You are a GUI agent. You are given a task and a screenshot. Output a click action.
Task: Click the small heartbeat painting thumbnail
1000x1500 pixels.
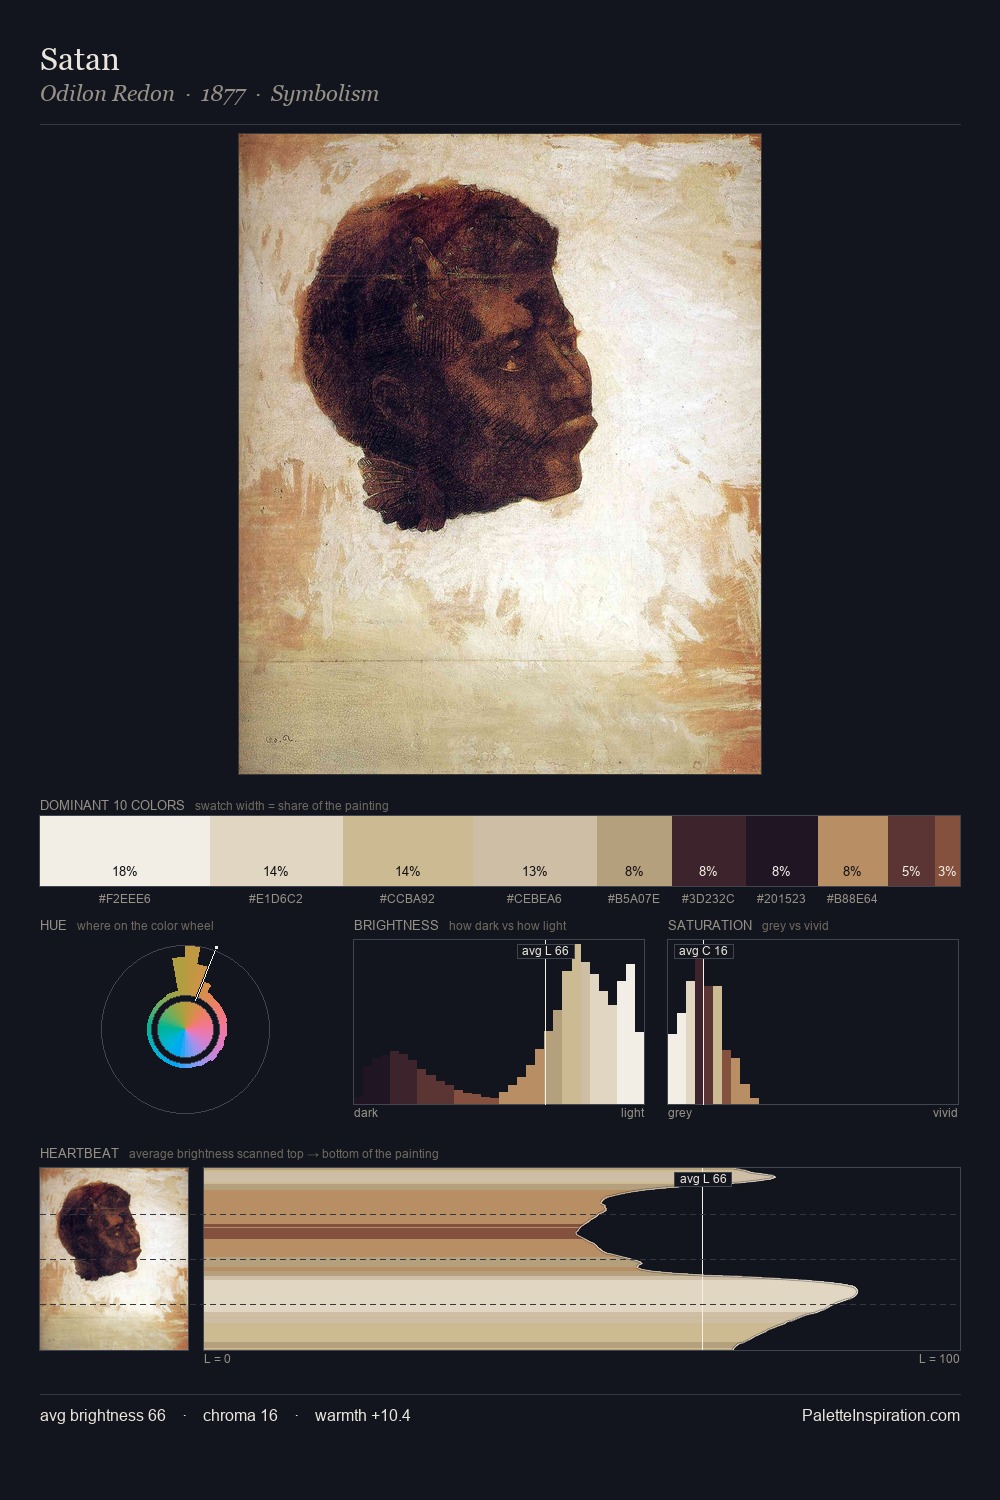click(114, 1259)
